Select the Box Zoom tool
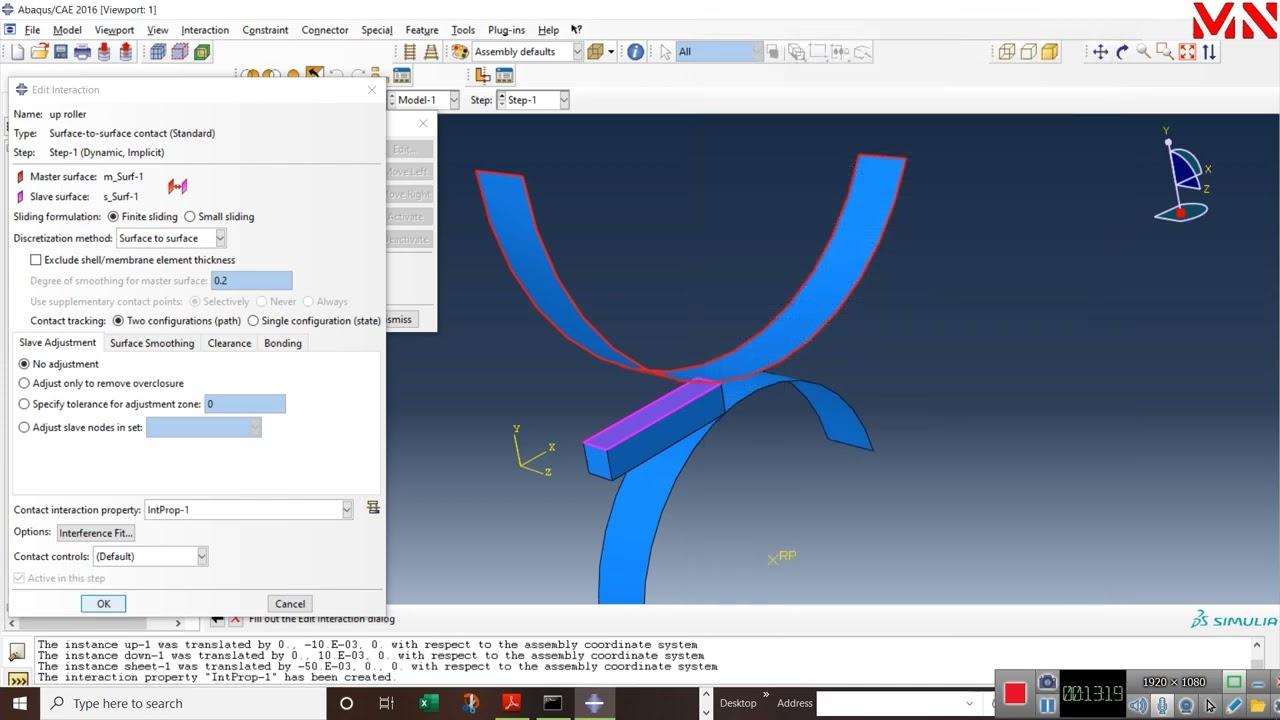Screen dimensions: 1280x720 click(x=1165, y=52)
